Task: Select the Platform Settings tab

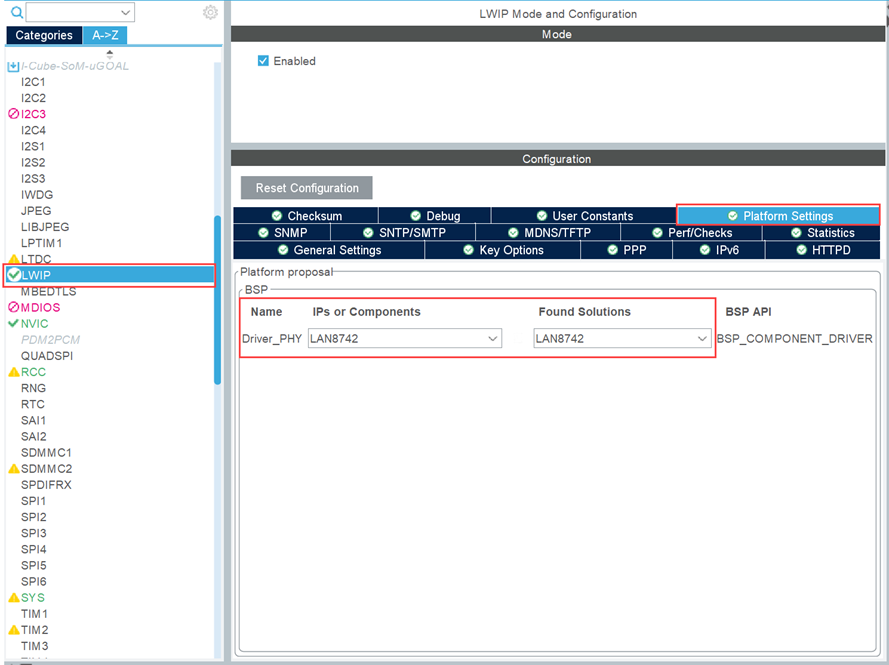Action: click(779, 215)
